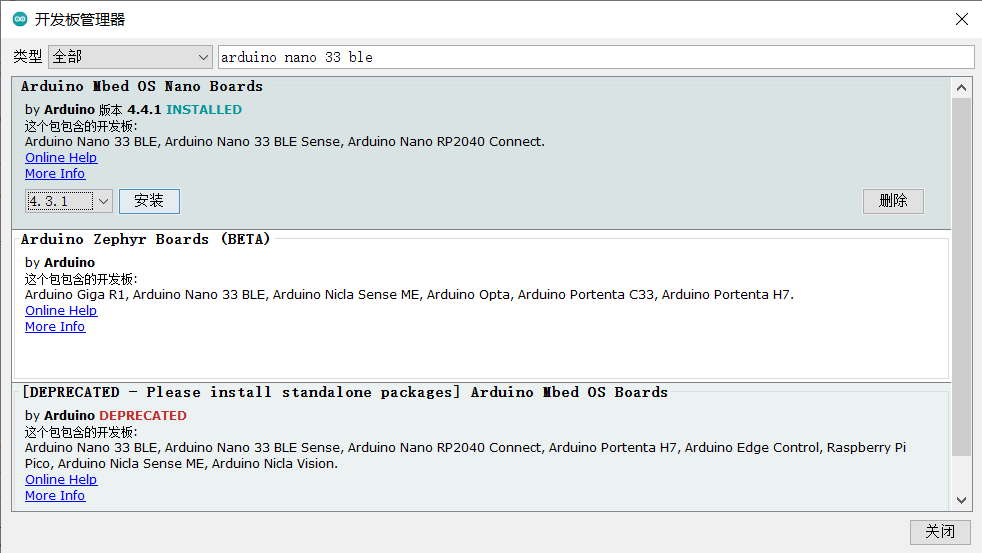Click the Zephyr board list starting Arduino Giga R1
Image resolution: width=982 pixels, height=553 pixels.
409,294
